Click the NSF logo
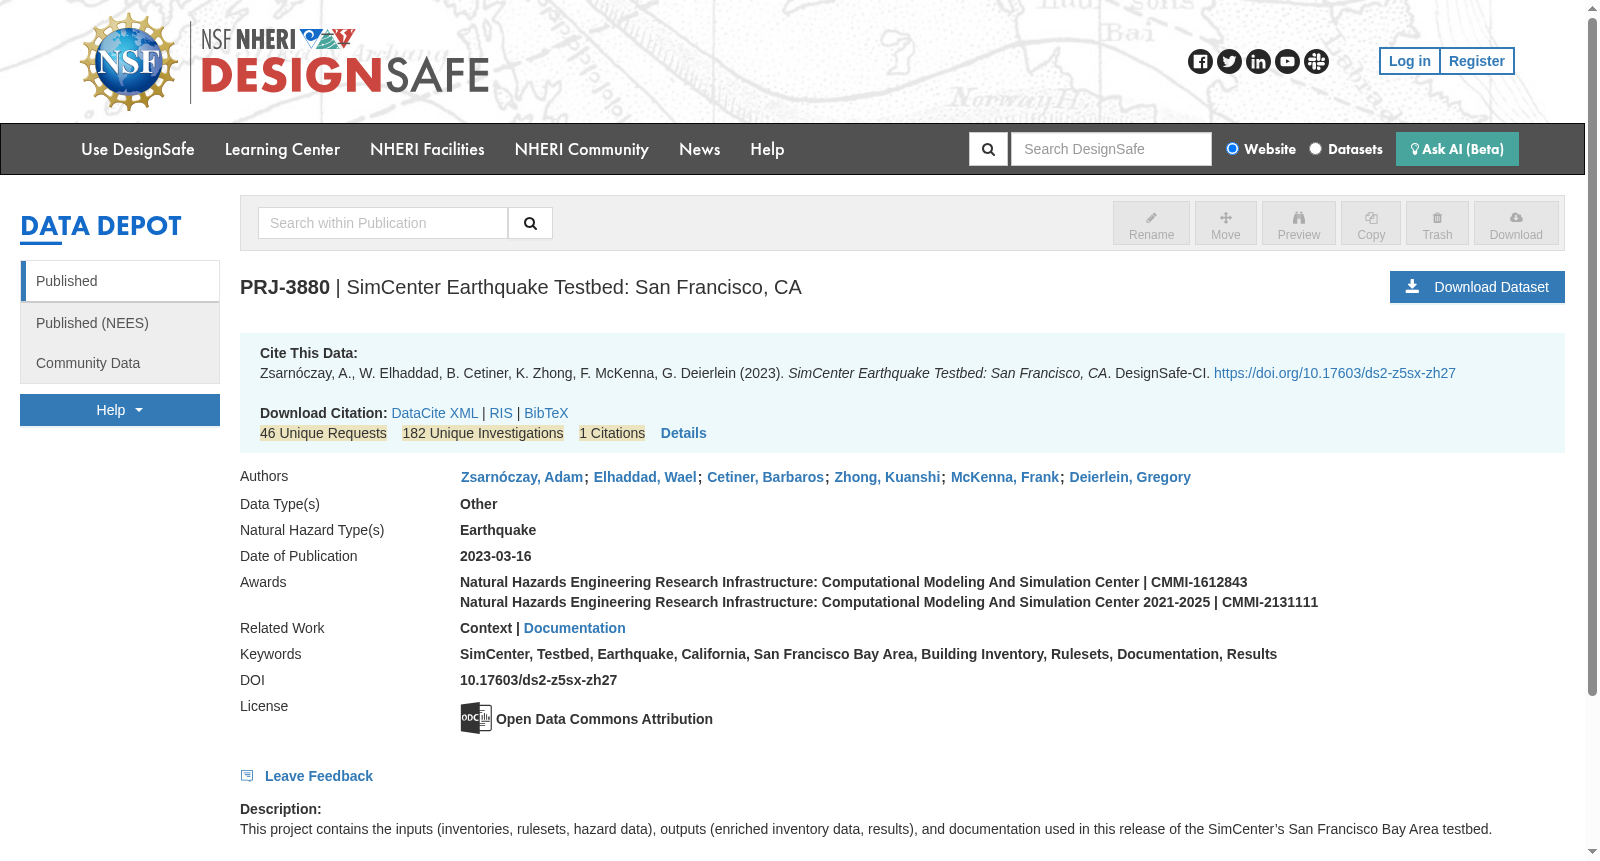Screen dimensions: 1600x861 point(129,62)
